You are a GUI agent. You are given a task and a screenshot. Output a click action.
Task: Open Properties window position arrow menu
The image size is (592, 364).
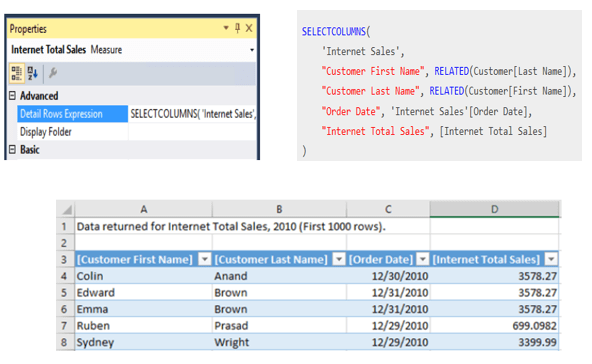226,28
